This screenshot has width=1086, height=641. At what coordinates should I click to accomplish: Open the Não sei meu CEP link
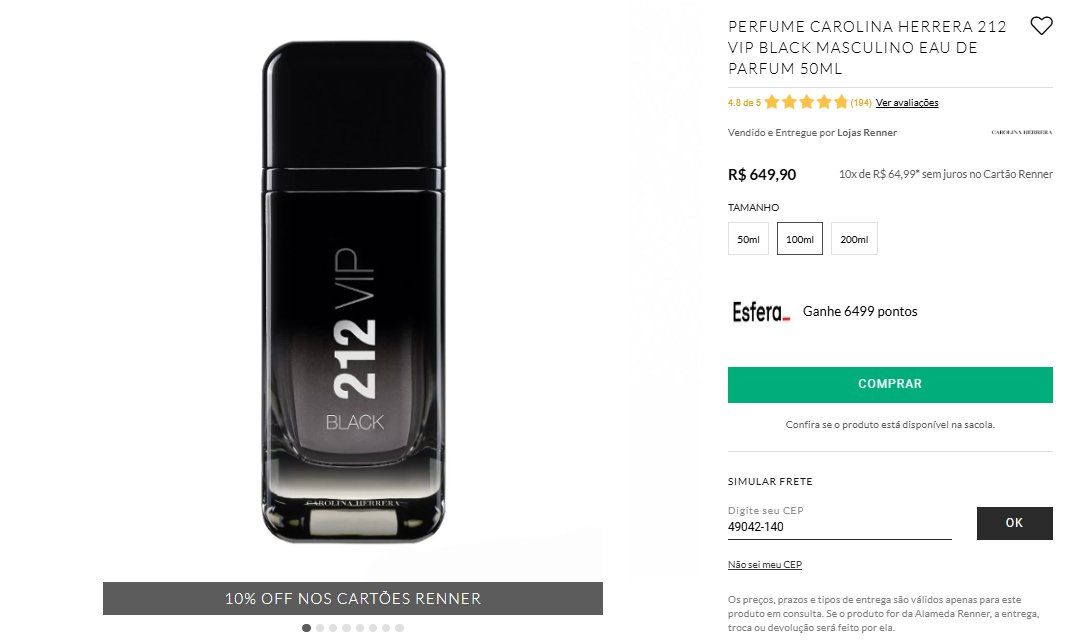[765, 565]
